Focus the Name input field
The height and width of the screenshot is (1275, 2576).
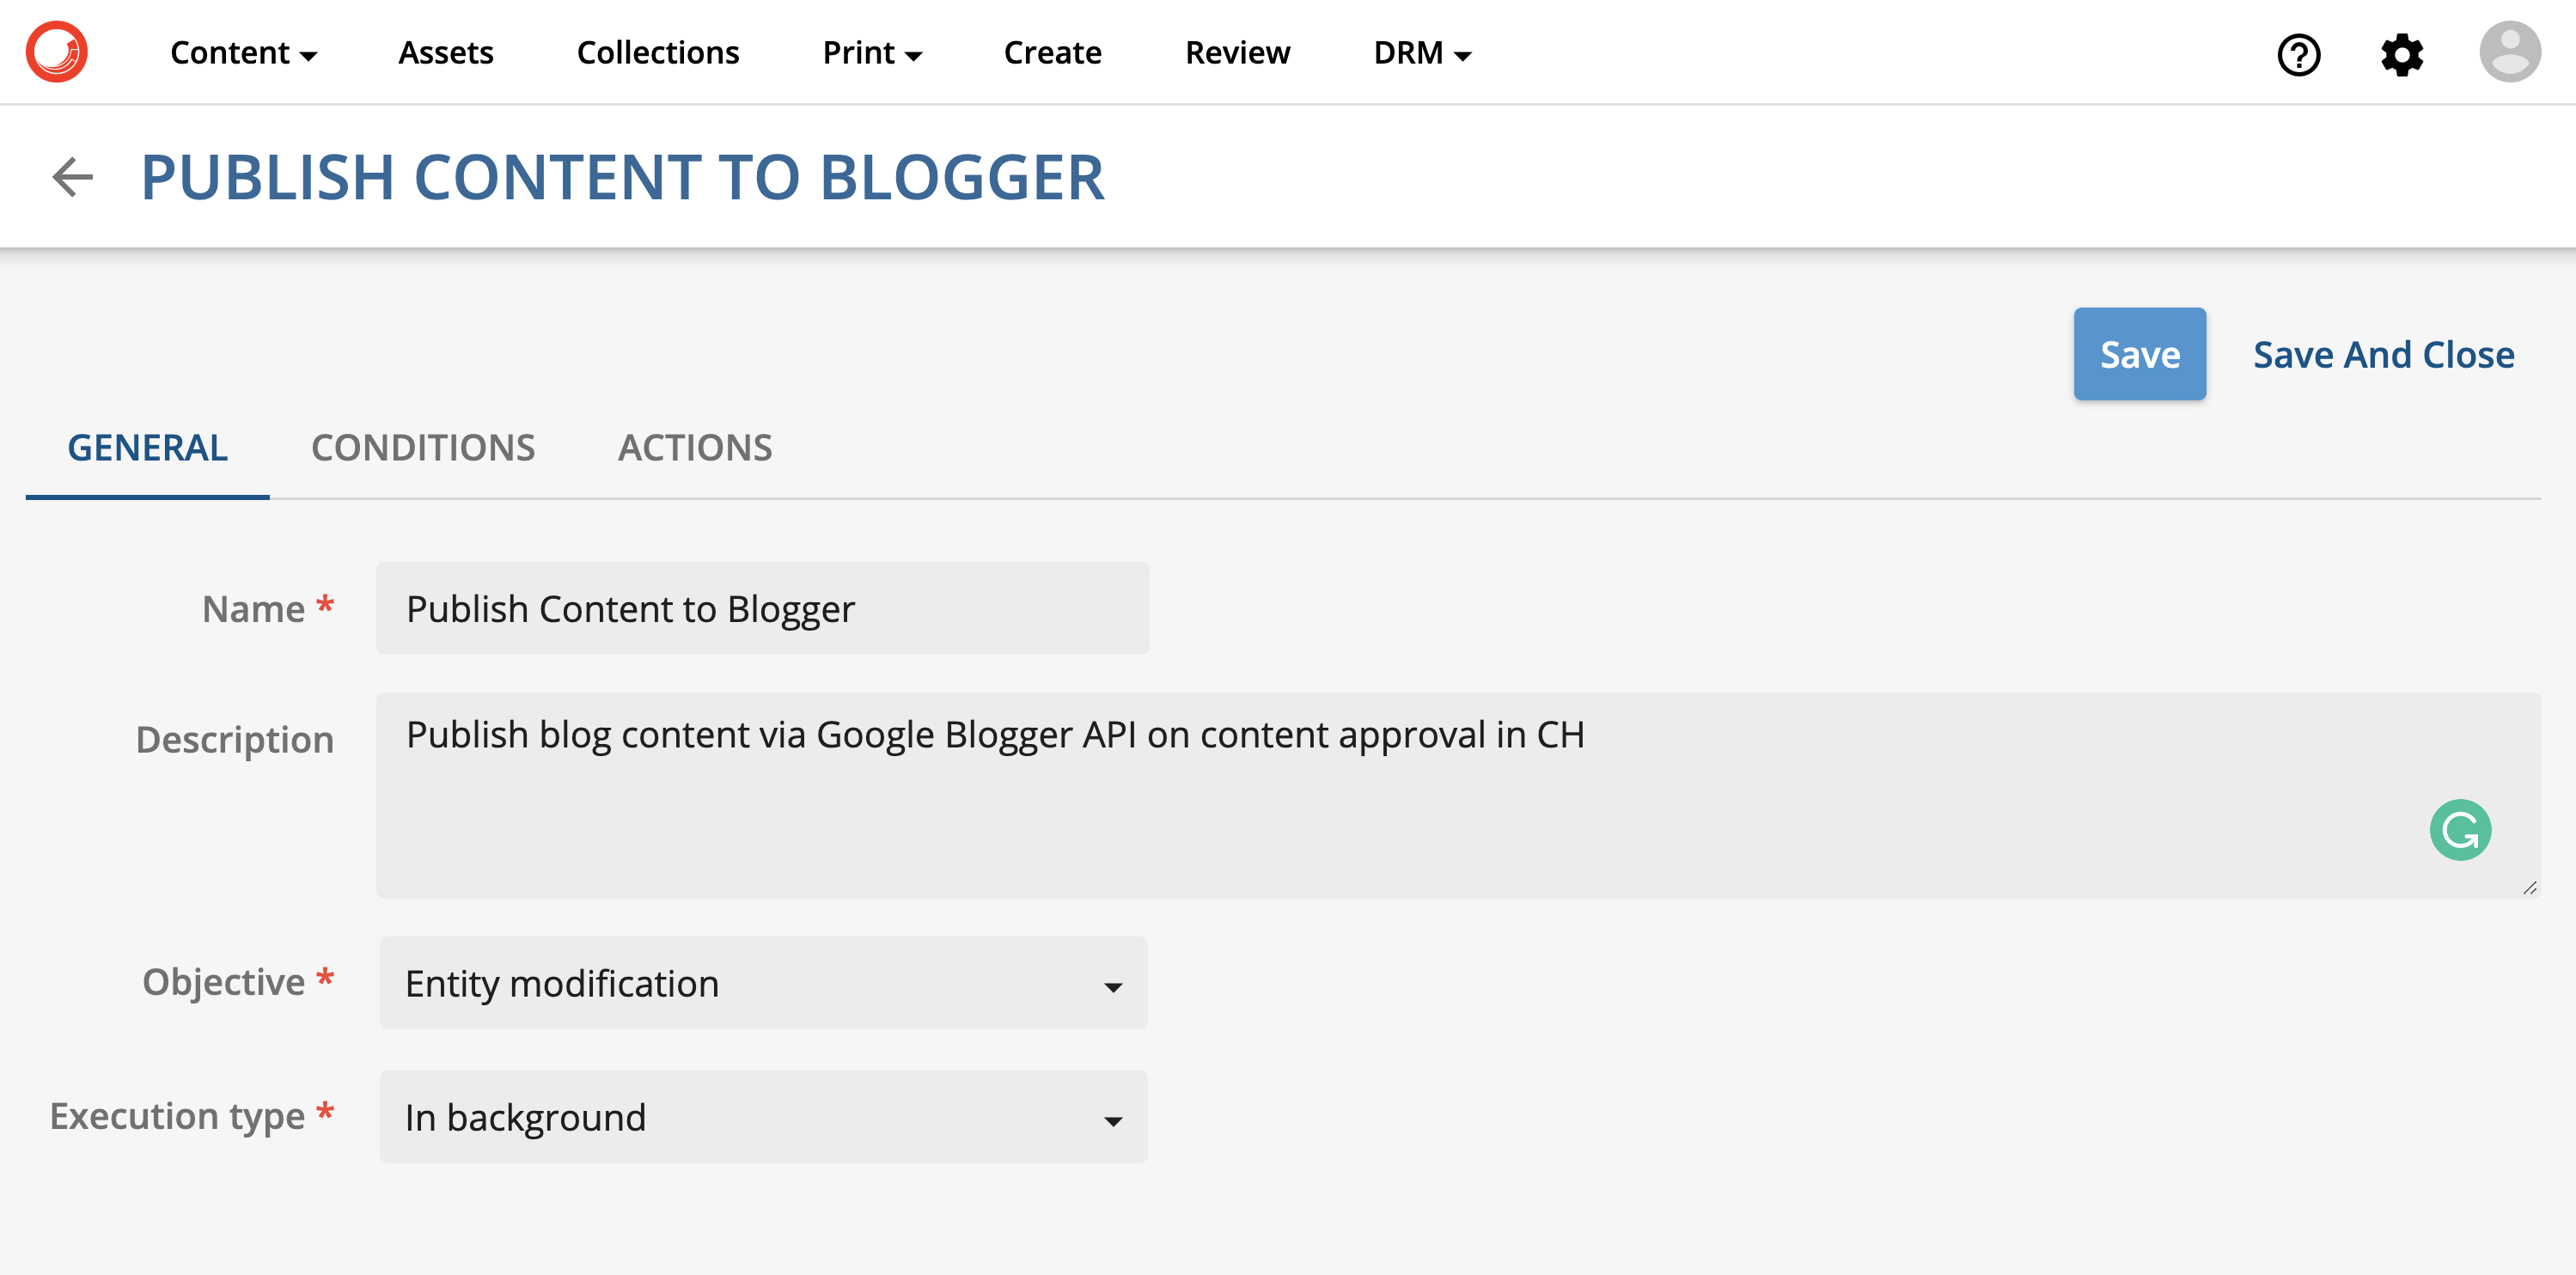(763, 609)
